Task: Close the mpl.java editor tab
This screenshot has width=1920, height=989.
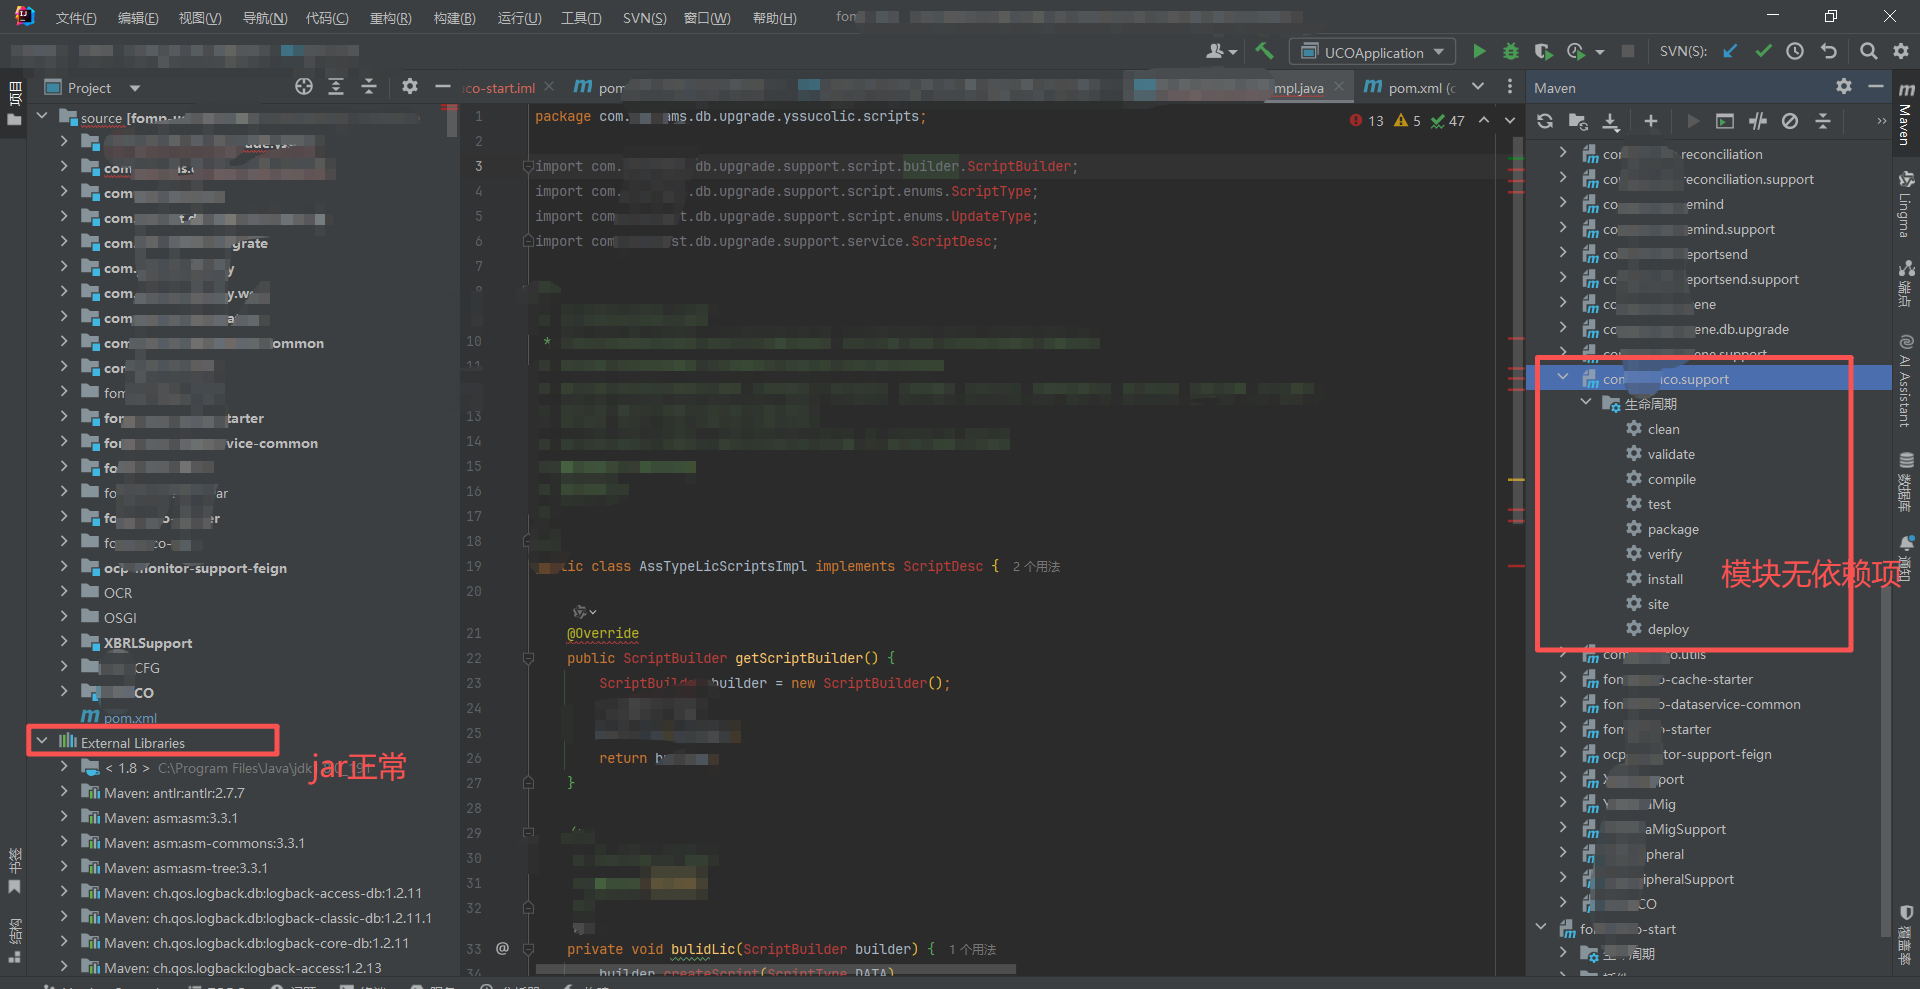Action: pyautogui.click(x=1339, y=87)
